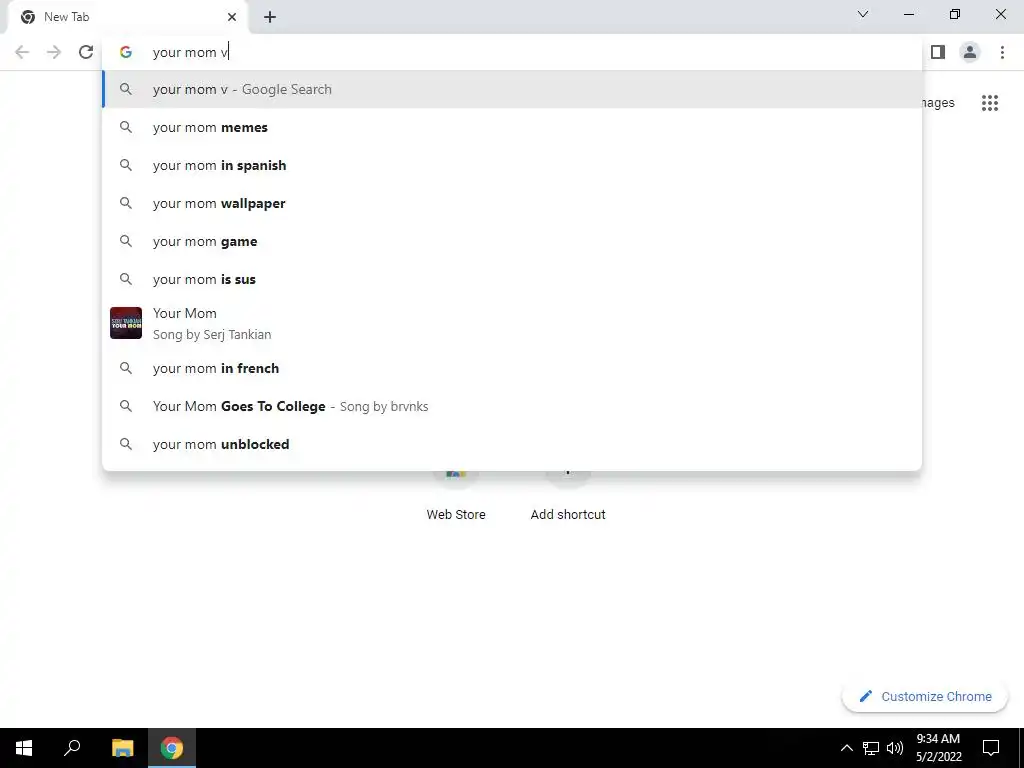Viewport: 1024px width, 768px height.
Task: Open 'Your Mom' song by Serj Tankian
Action: pos(512,323)
